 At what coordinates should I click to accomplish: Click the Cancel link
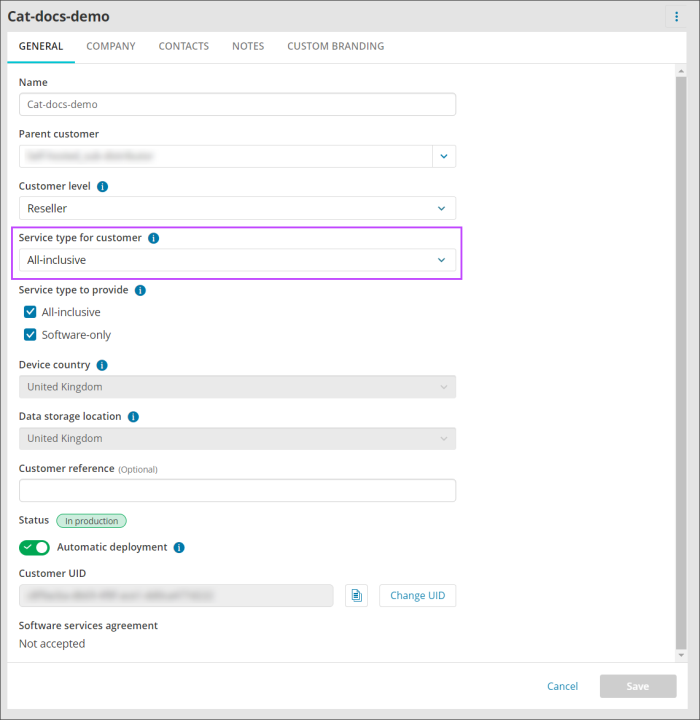click(x=562, y=686)
